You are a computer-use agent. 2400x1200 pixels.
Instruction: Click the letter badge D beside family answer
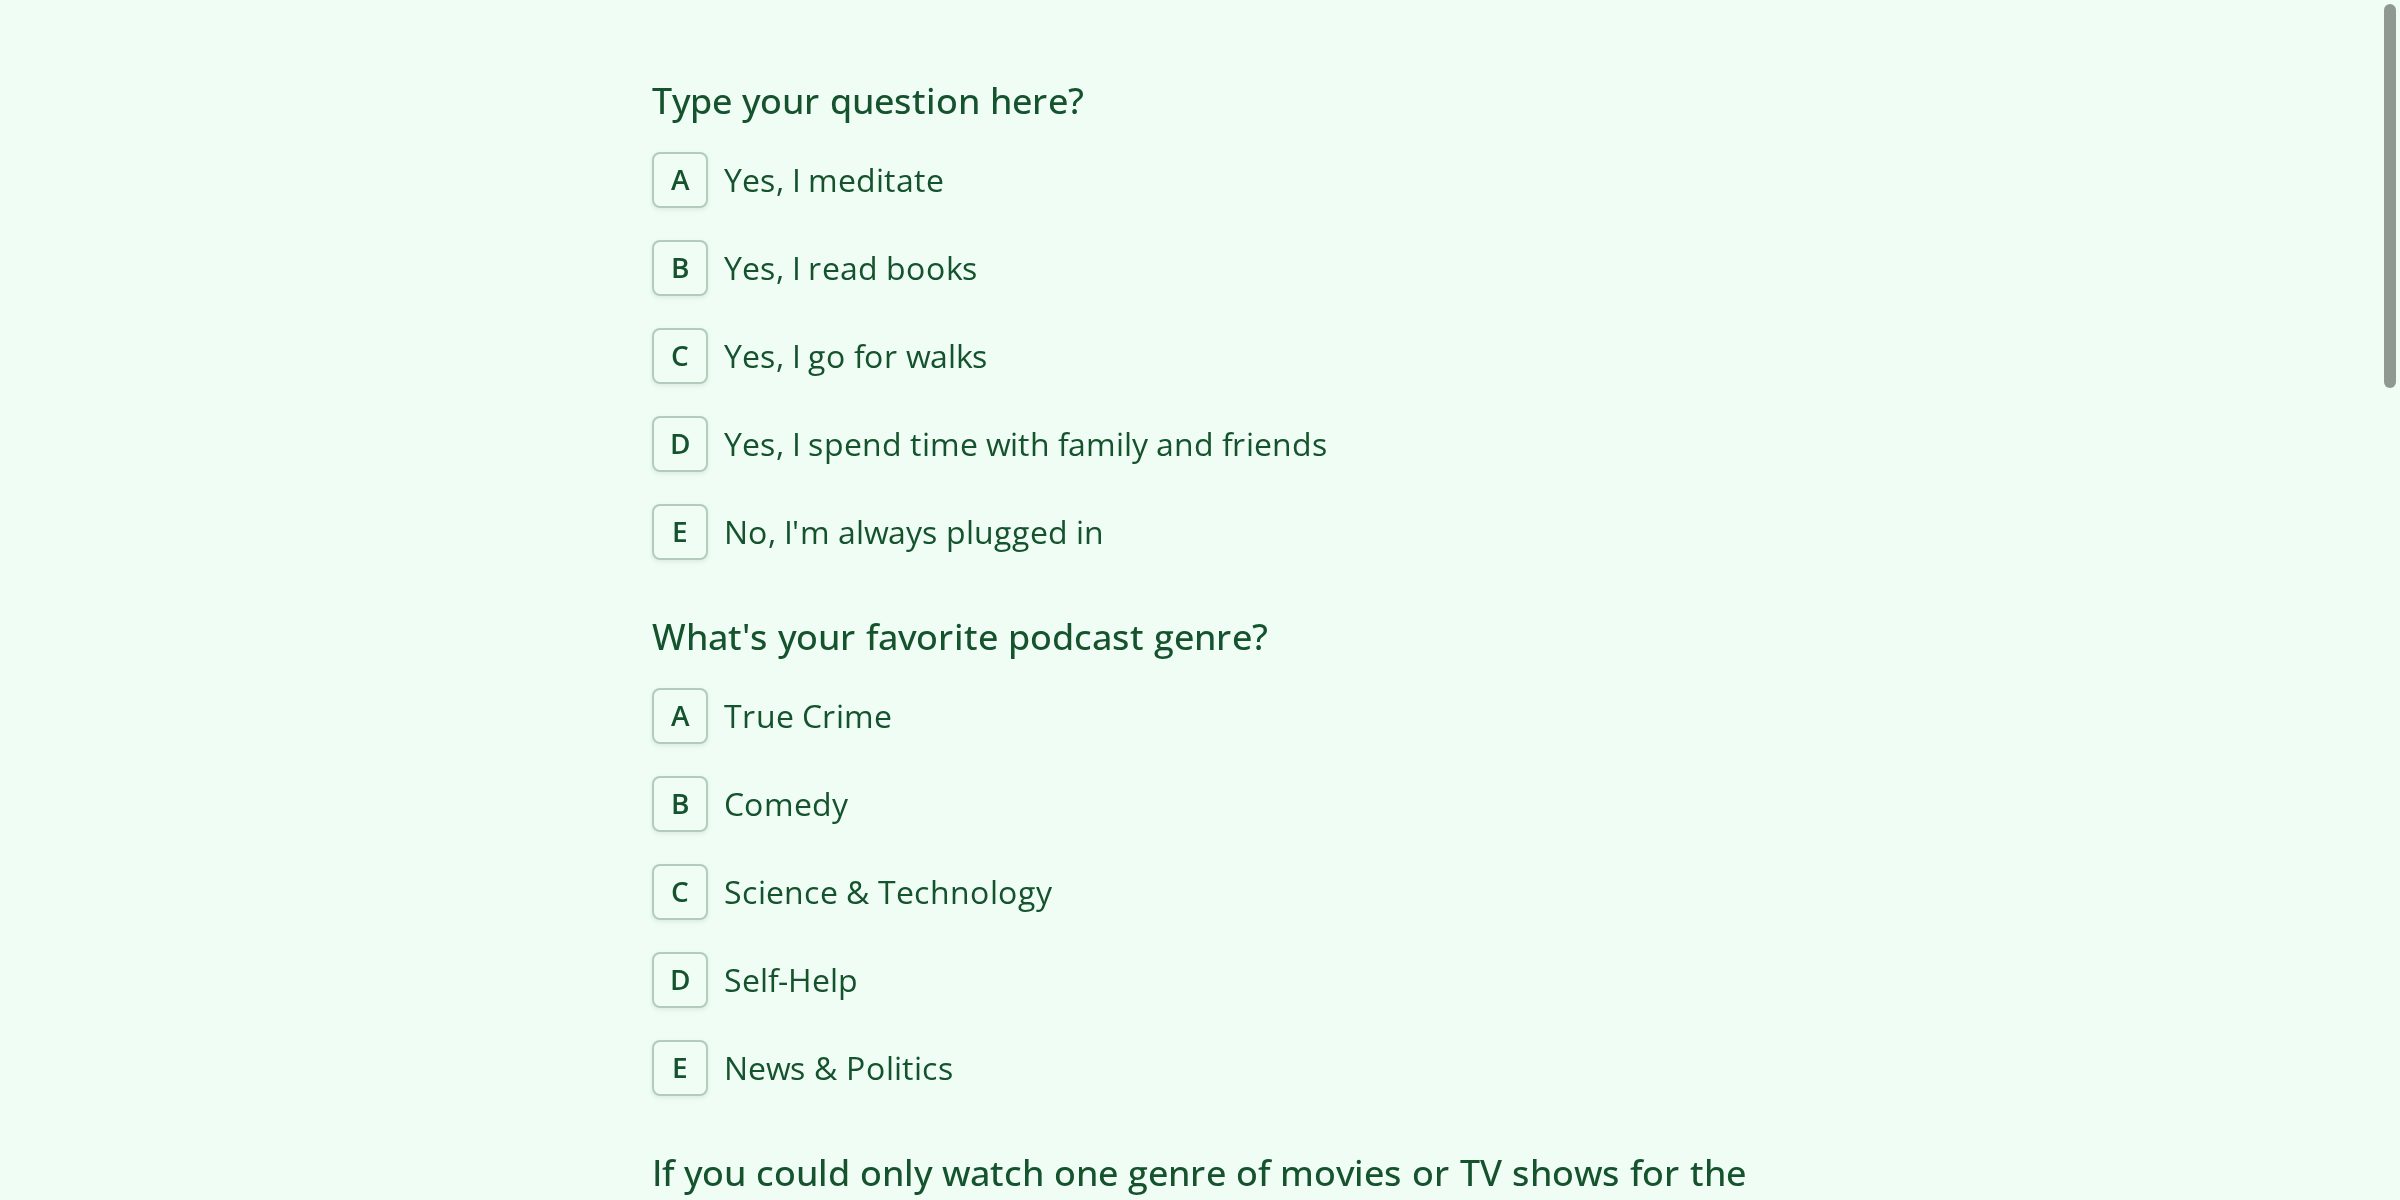pyautogui.click(x=679, y=444)
